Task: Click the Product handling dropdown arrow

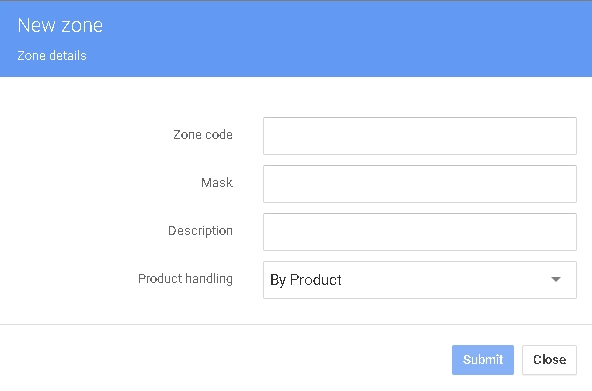Action: (555, 279)
